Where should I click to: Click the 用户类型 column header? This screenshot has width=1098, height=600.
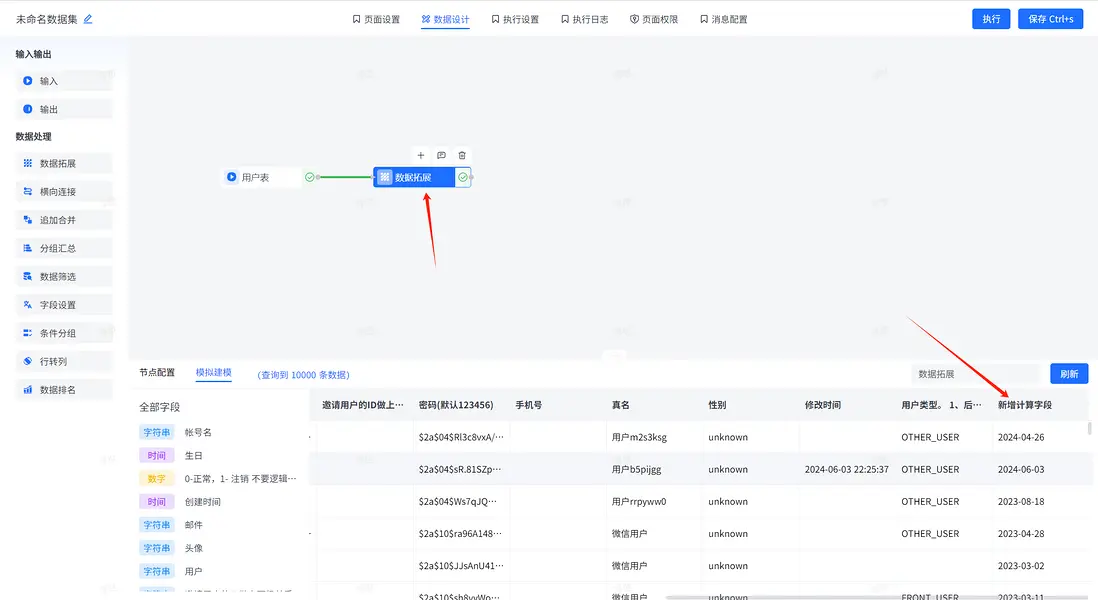pyautogui.click(x=941, y=405)
